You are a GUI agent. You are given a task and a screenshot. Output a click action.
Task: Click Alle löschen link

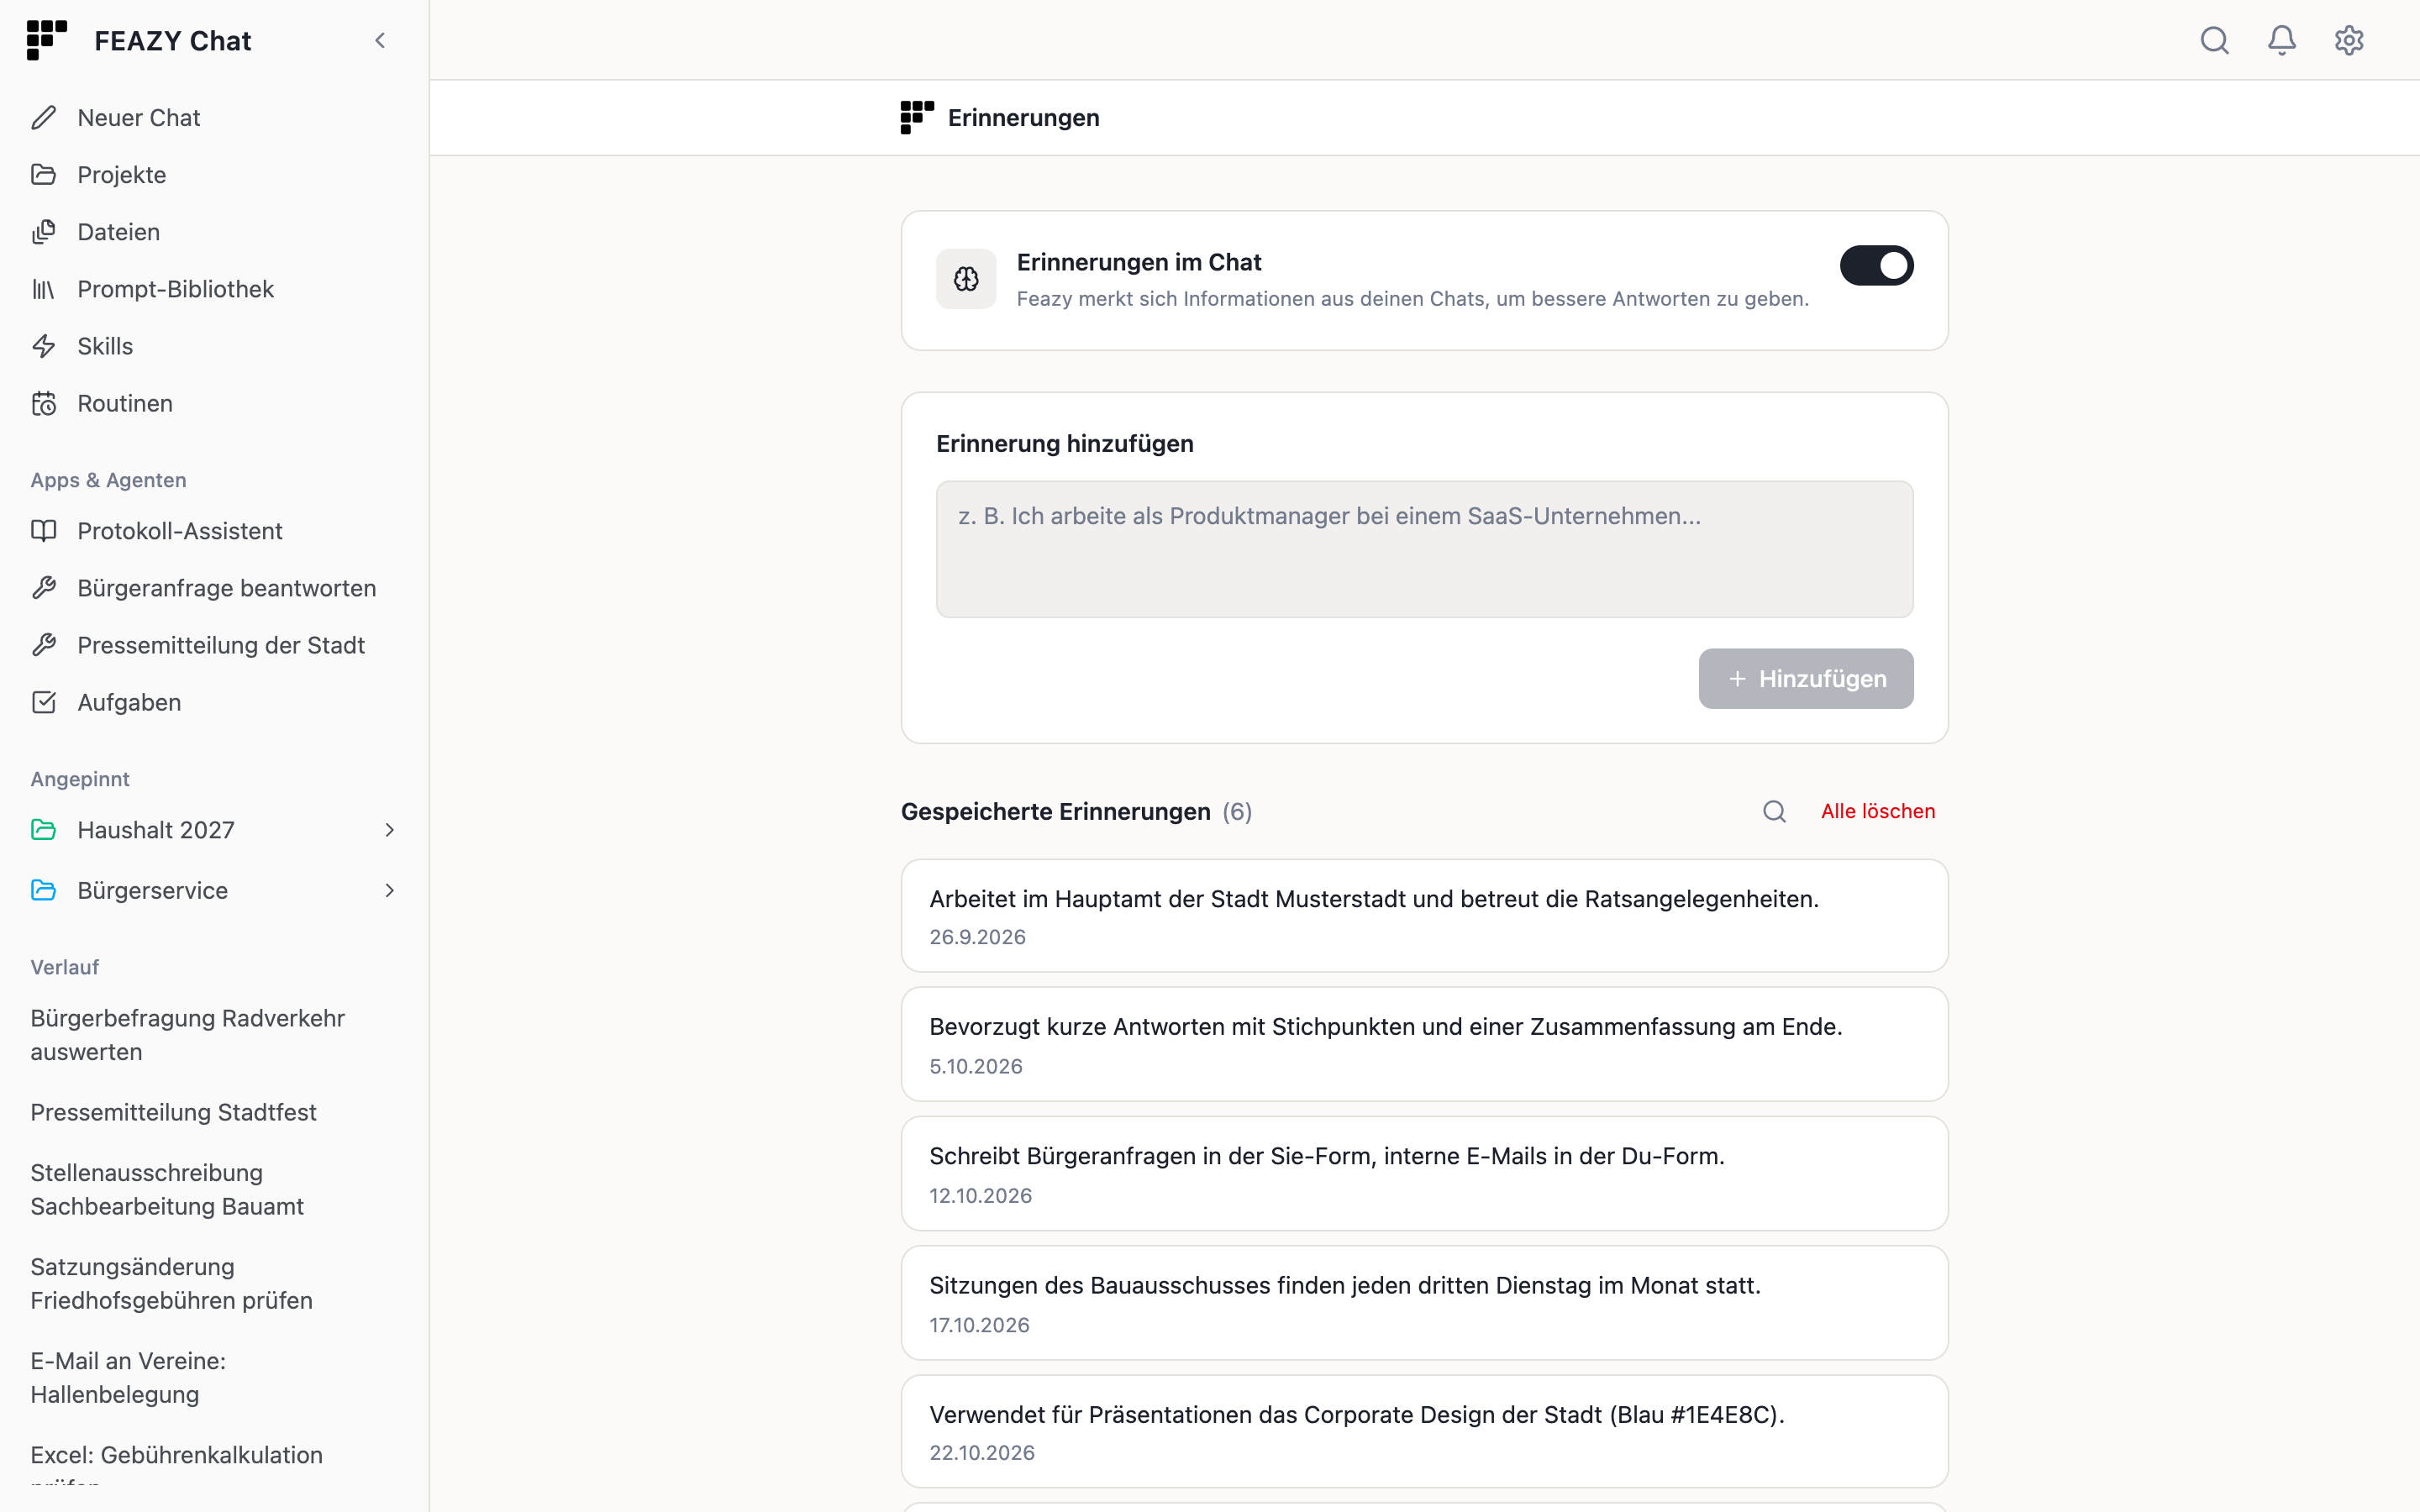(x=1877, y=811)
